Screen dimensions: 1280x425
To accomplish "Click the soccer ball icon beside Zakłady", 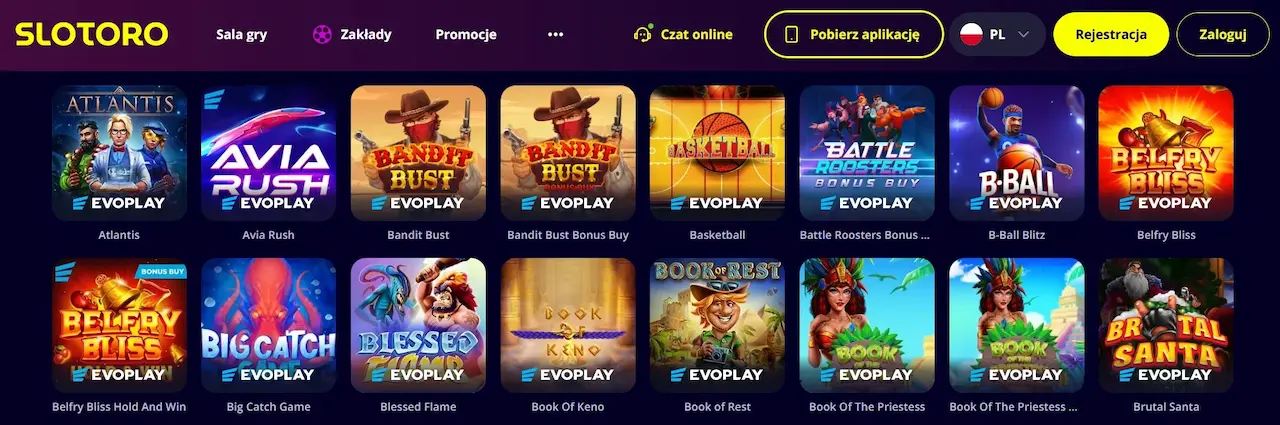I will coord(321,34).
